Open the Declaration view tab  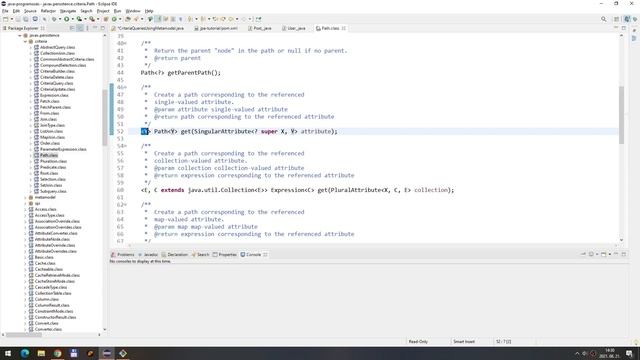(175, 254)
